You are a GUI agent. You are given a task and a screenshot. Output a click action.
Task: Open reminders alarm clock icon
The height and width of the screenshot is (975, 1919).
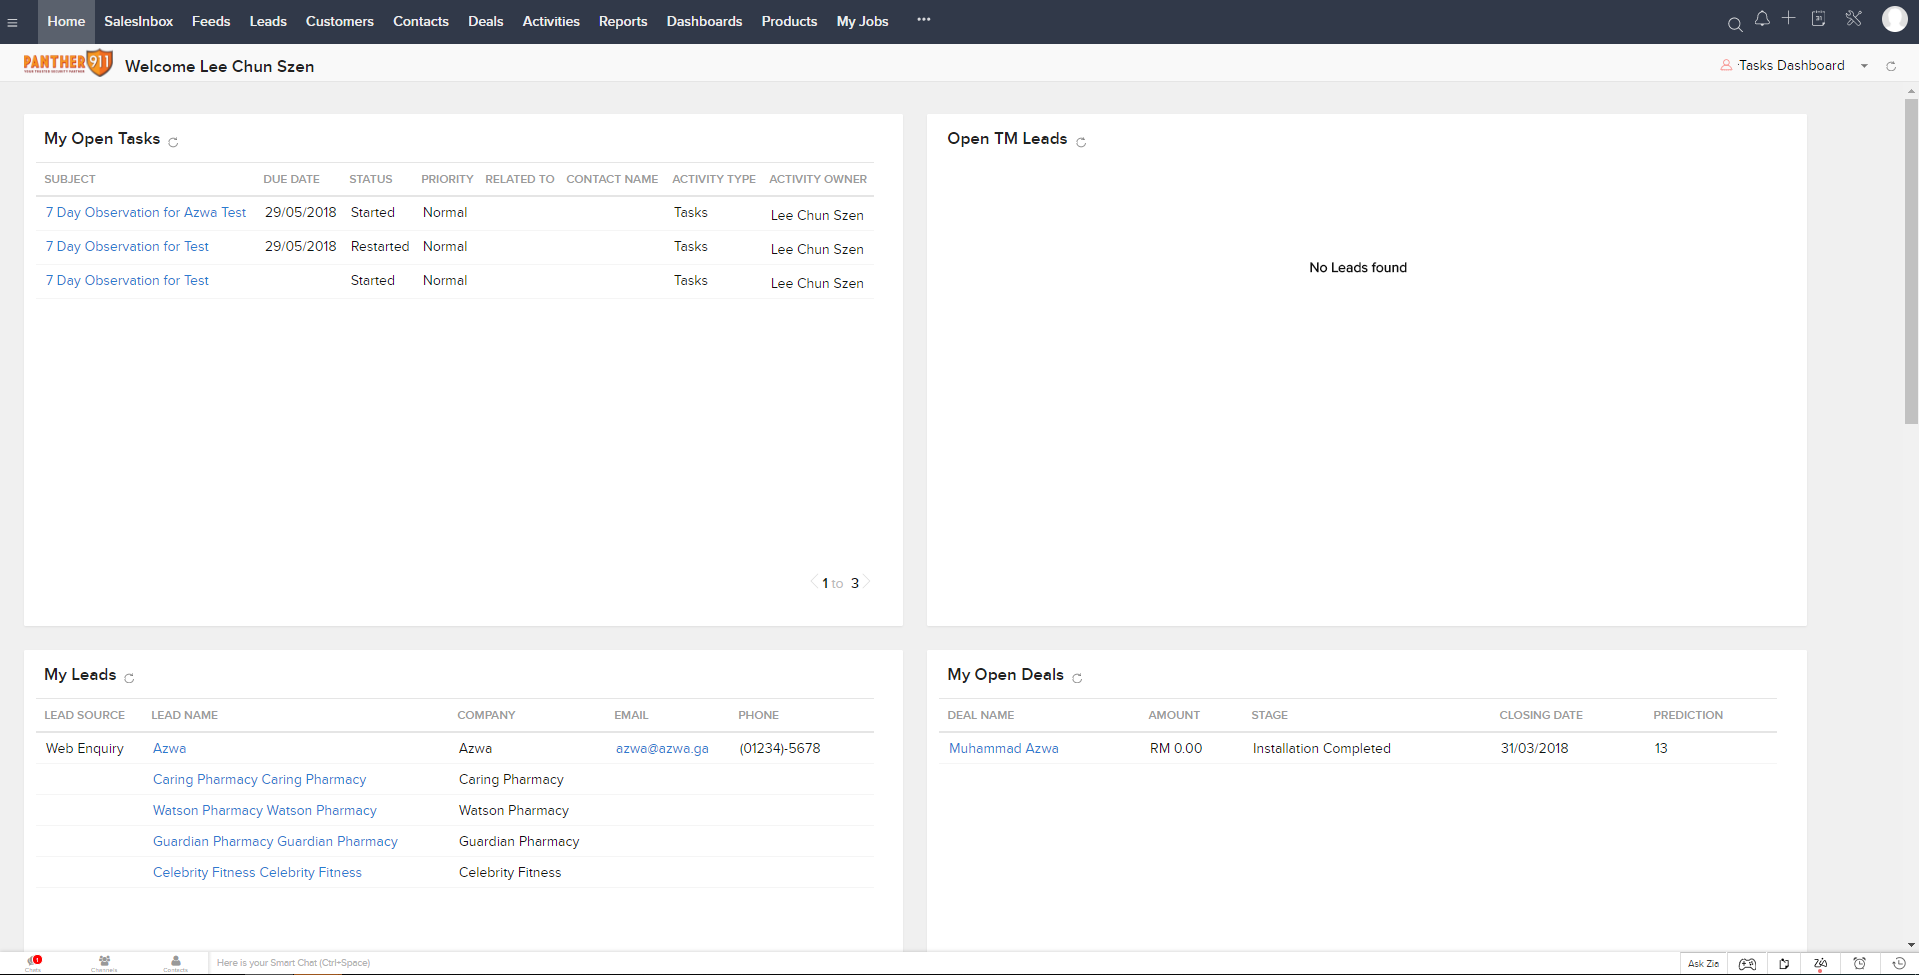1859,964
